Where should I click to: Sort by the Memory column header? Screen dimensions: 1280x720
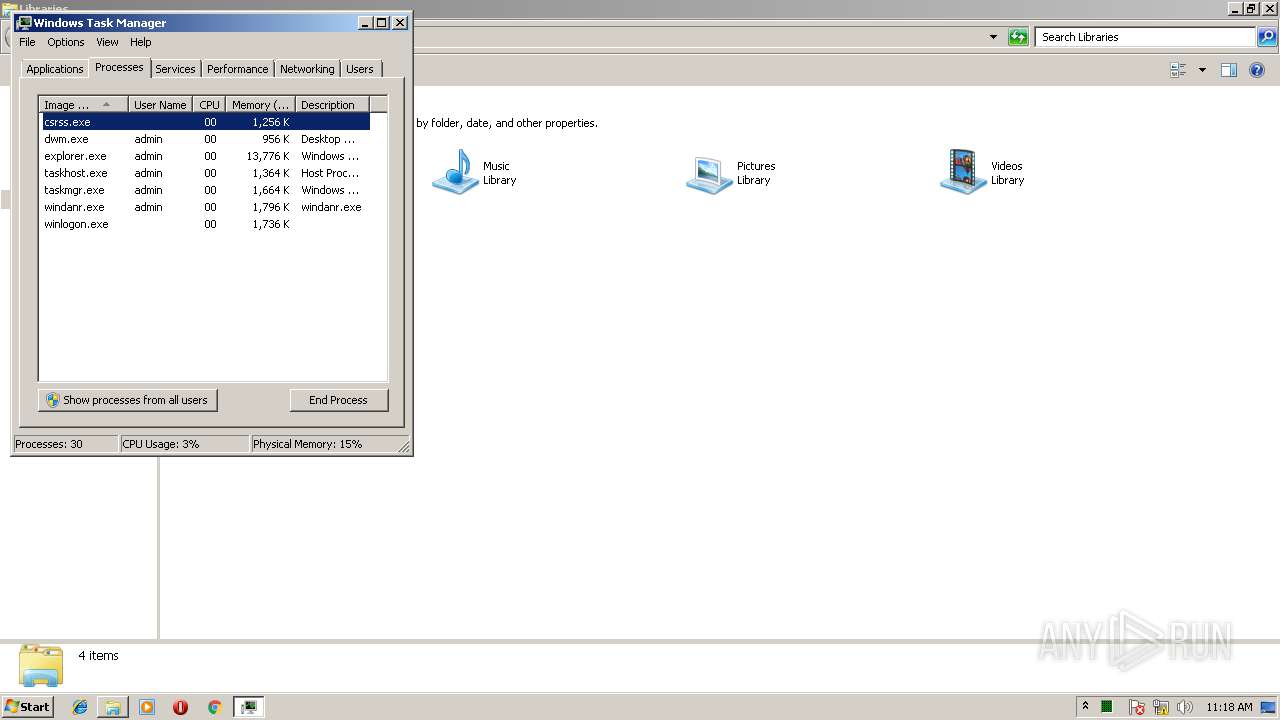260,104
